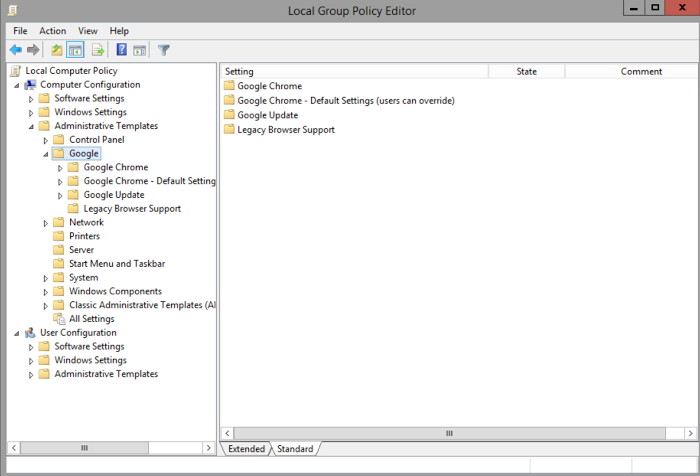Expand the Control Panel tree node
Viewport: 700px width, 476px height.
click(46, 140)
